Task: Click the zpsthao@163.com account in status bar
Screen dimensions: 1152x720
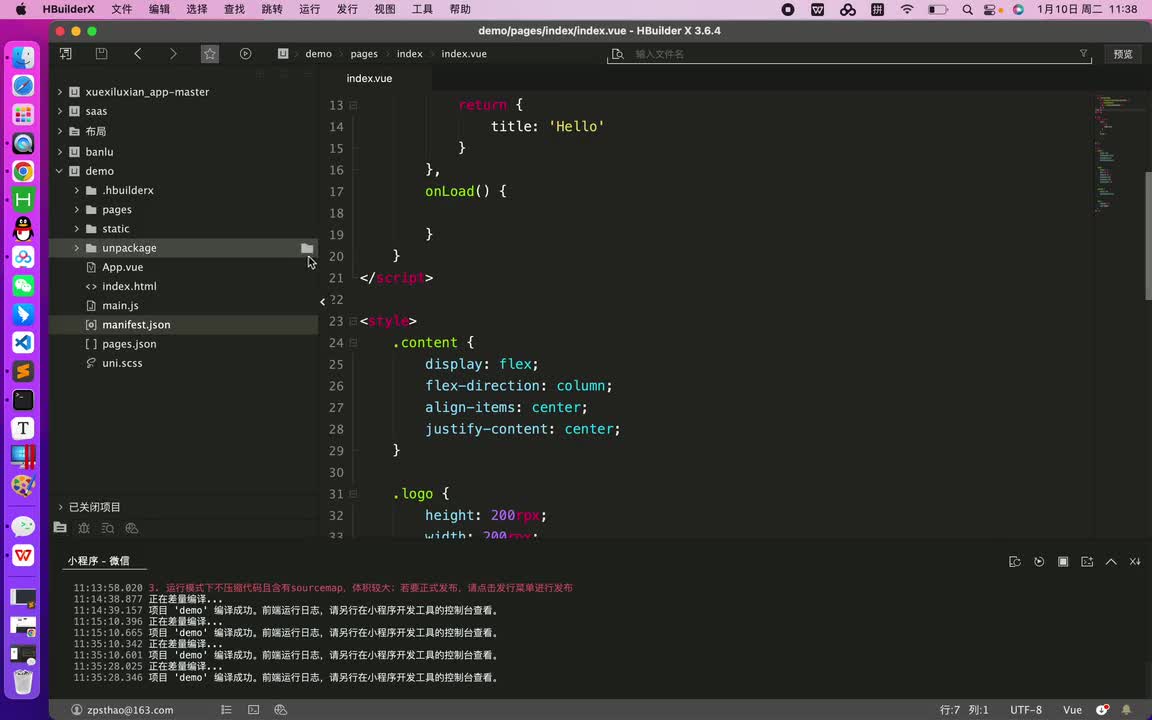Action: click(130, 710)
